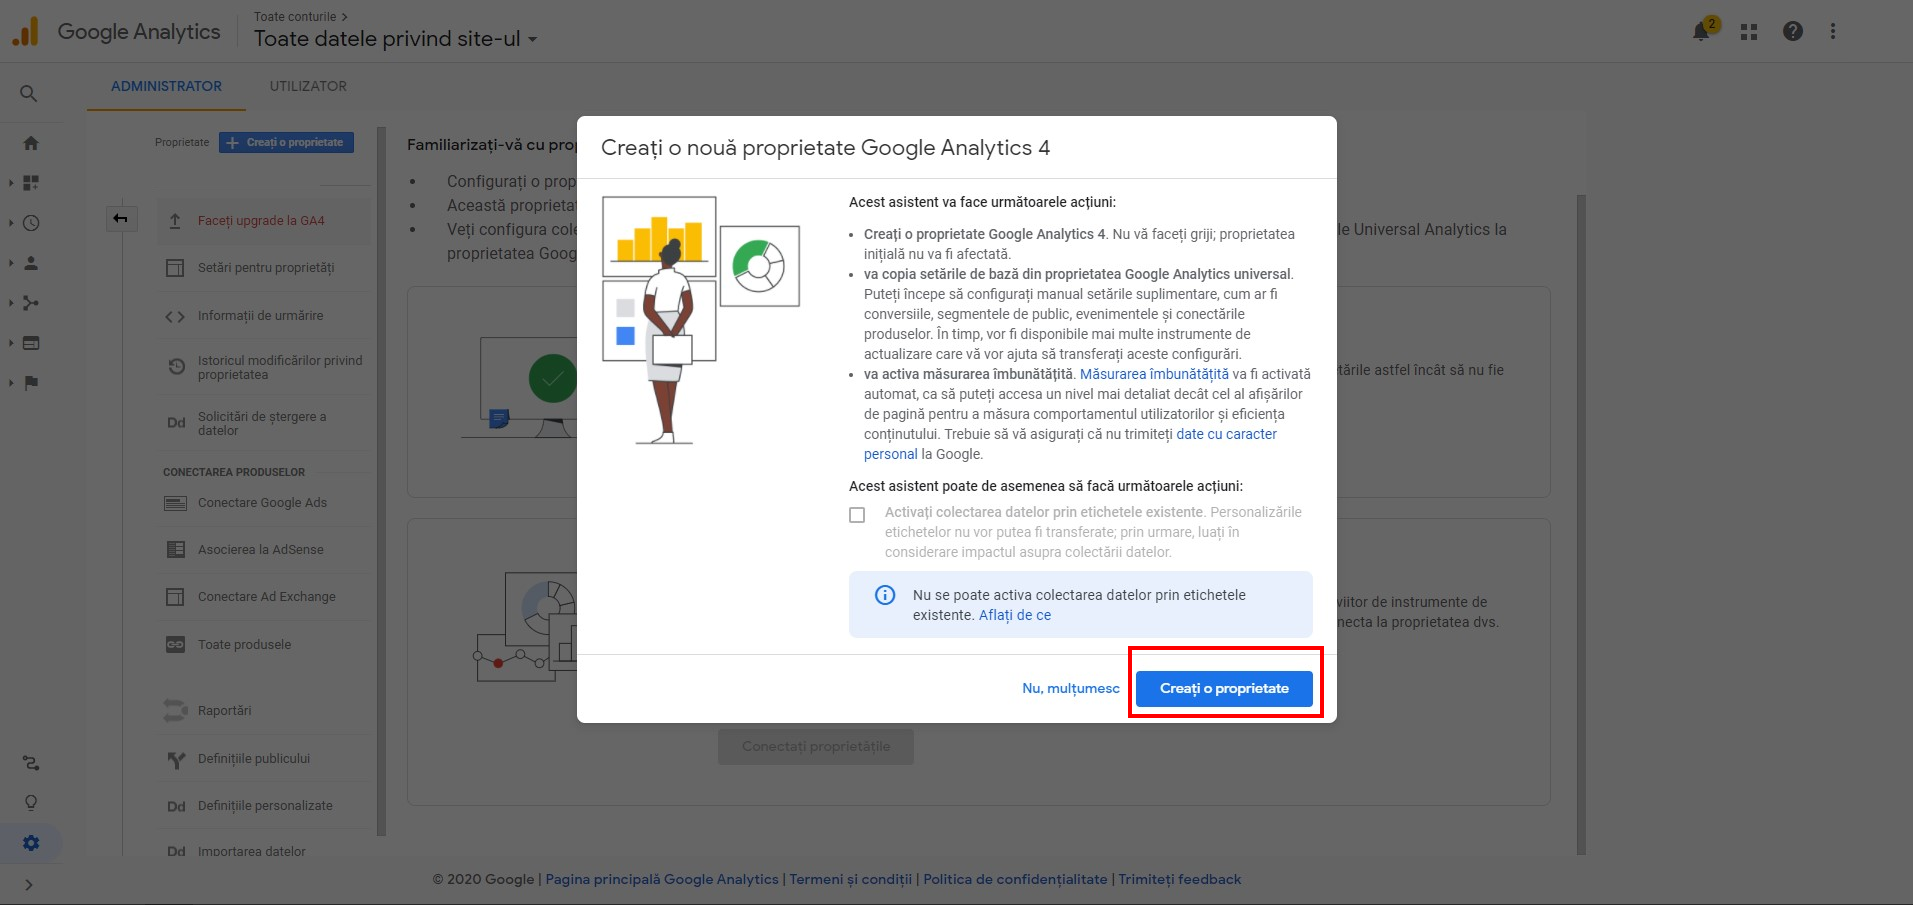1913x905 pixels.
Task: Open the help question mark icon
Action: tap(1792, 32)
